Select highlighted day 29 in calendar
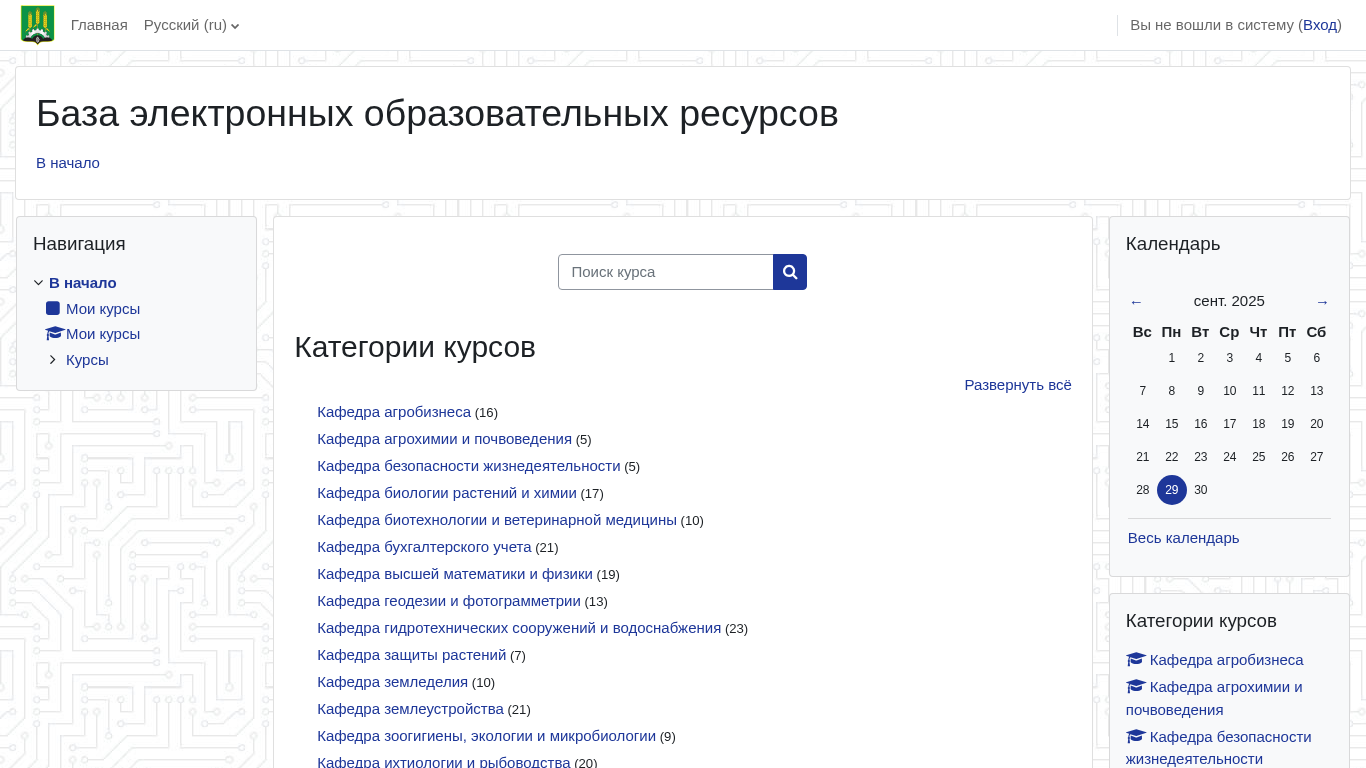The width and height of the screenshot is (1366, 768). [1171, 490]
